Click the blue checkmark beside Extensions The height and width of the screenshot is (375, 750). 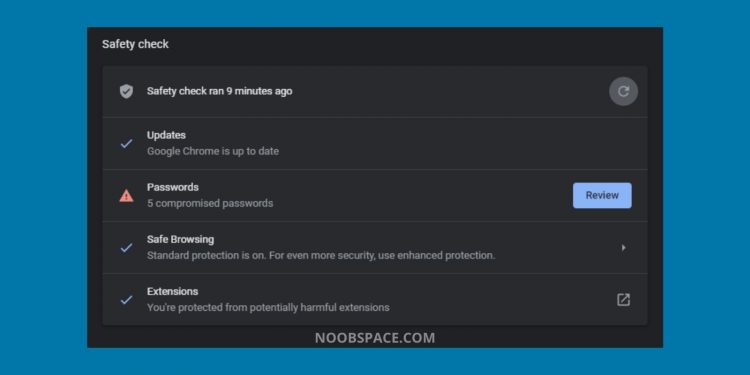pos(126,300)
